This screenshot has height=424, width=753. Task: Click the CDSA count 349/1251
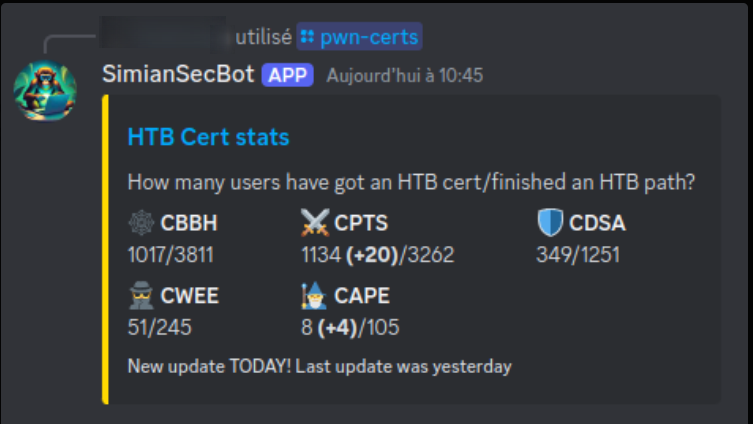tap(577, 255)
